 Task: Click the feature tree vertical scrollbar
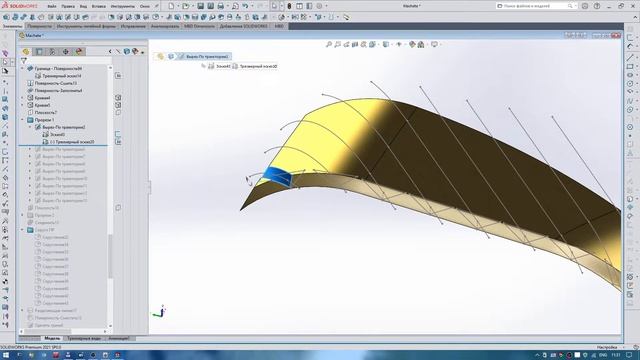110,256
